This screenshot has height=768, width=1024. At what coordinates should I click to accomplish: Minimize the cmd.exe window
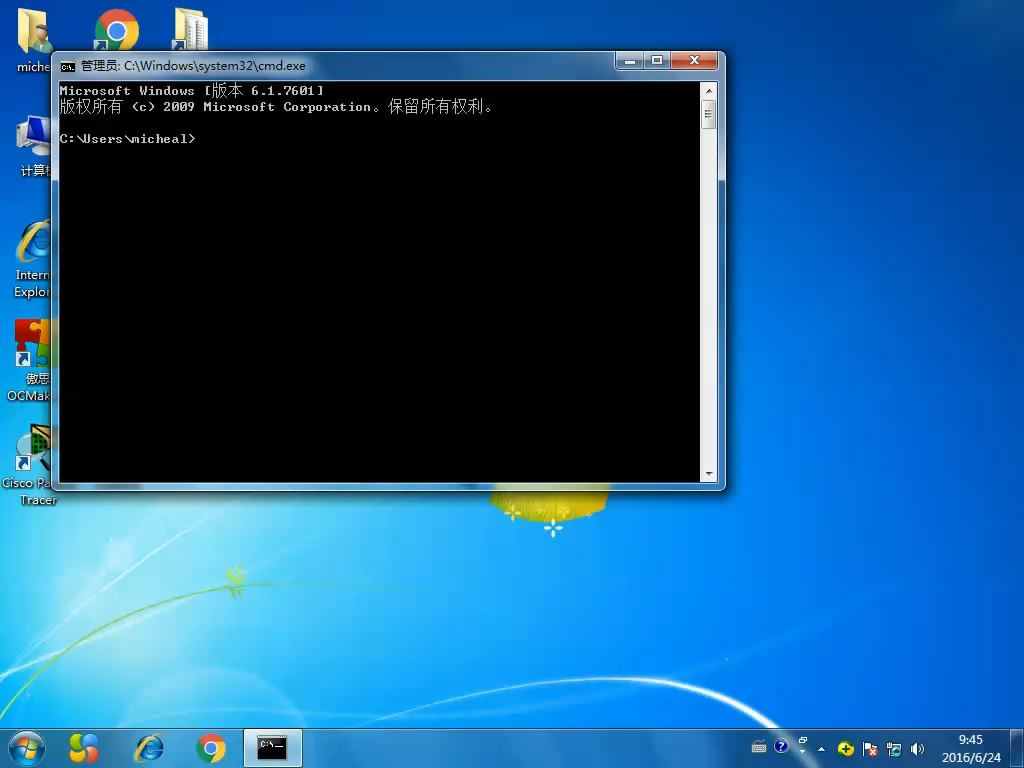point(630,61)
